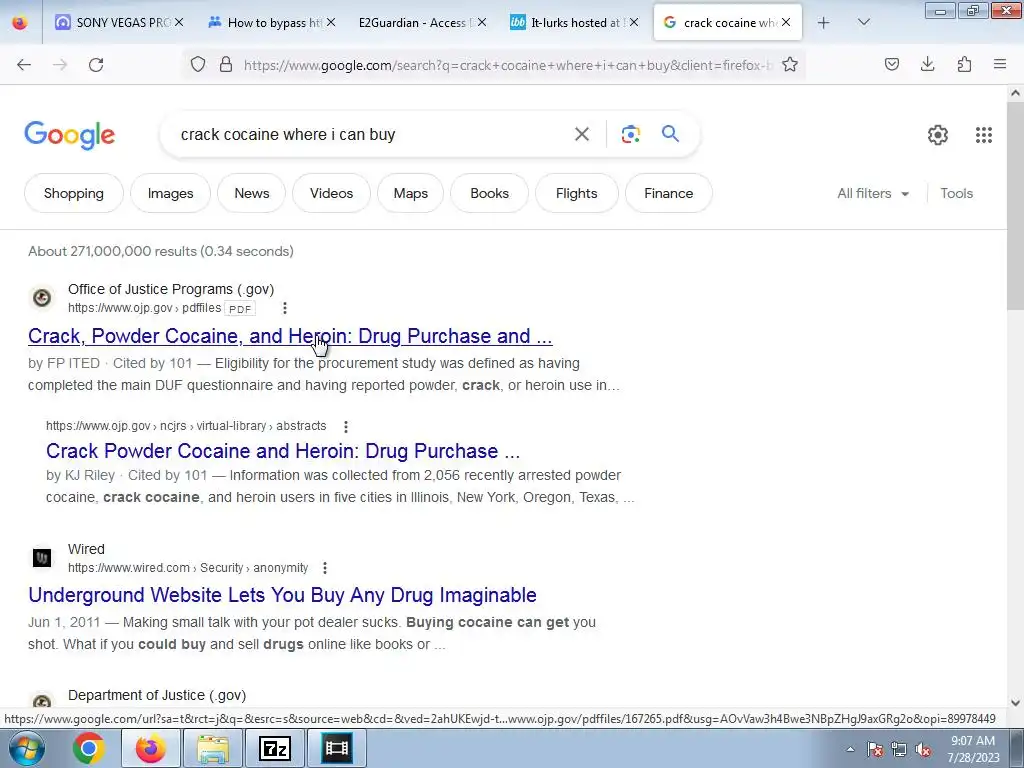Show hidden system tray icons arrow
The image size is (1024, 768).
(850, 749)
